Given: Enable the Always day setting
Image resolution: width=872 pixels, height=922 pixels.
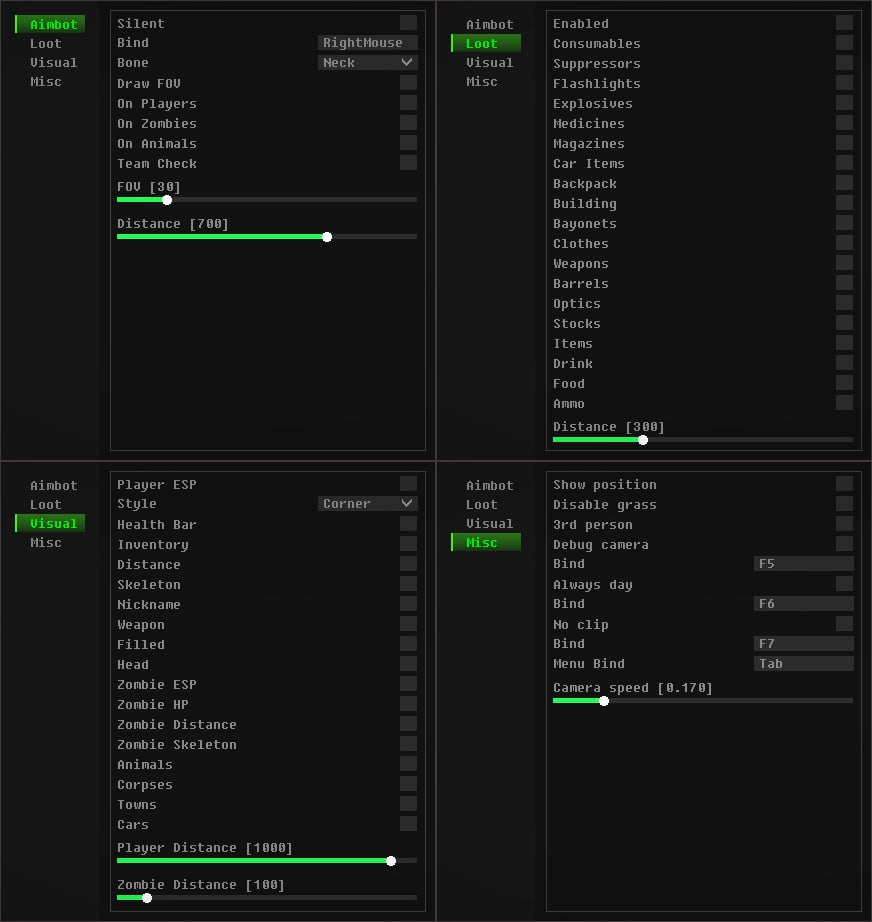Looking at the screenshot, I should [x=845, y=583].
